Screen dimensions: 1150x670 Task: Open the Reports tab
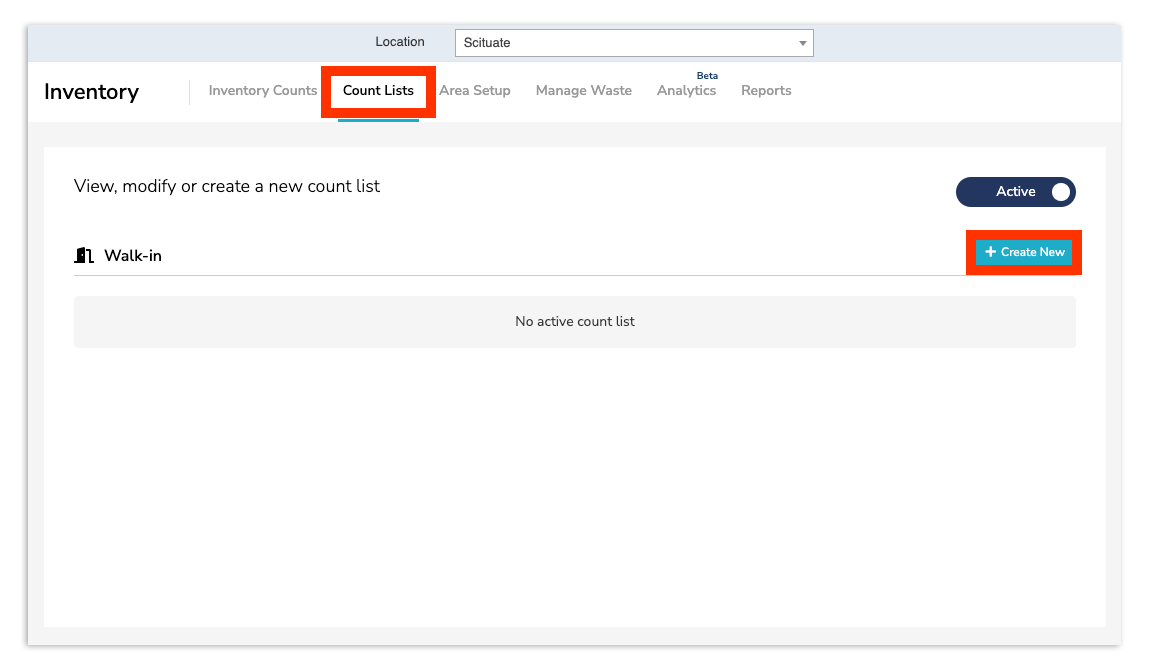click(x=766, y=90)
